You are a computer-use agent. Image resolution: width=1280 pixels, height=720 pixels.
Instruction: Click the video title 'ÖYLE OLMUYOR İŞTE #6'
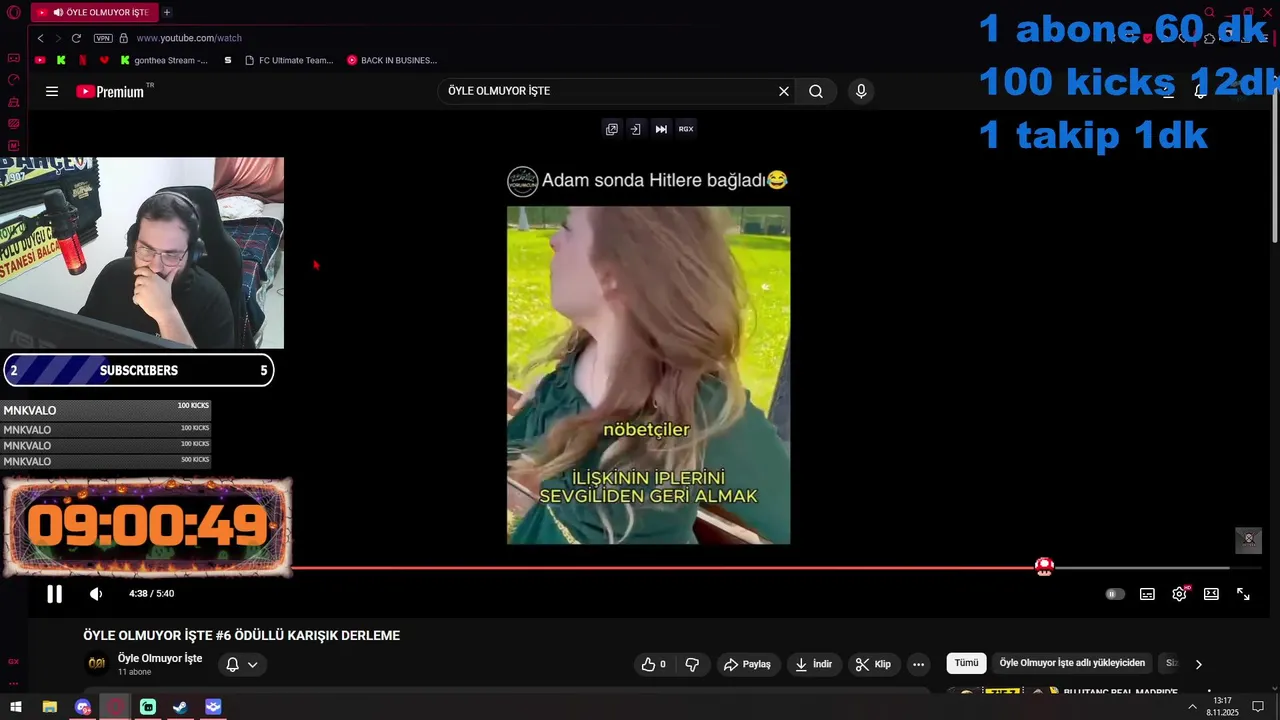241,635
